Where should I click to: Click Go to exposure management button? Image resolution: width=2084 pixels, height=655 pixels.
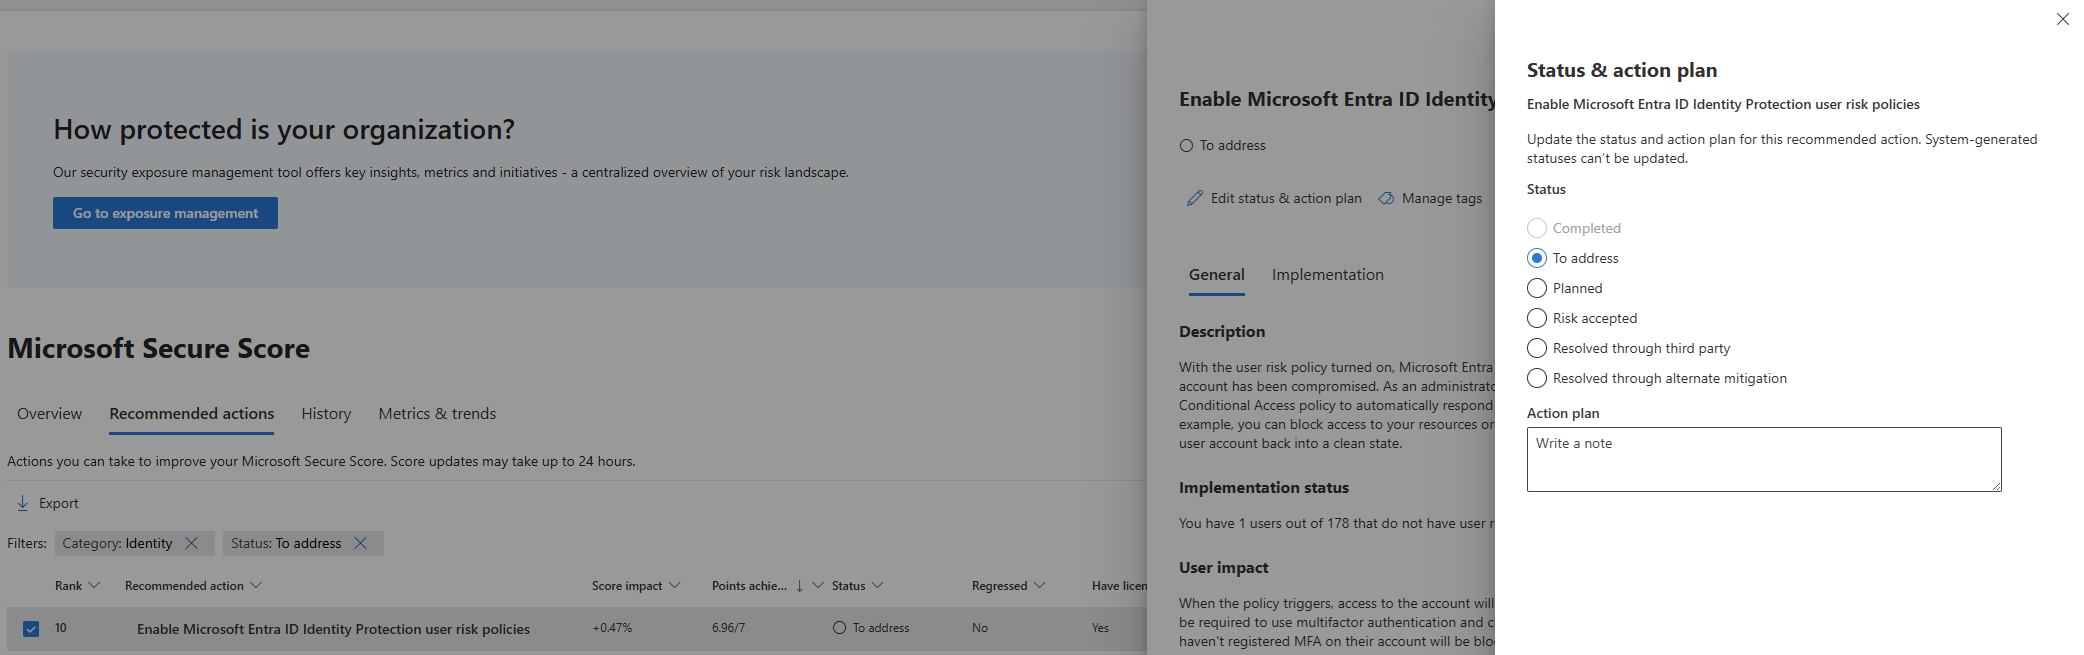click(x=165, y=213)
